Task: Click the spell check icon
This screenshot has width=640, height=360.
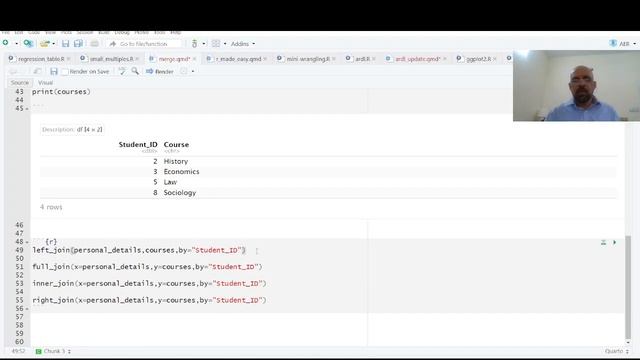Action: point(122,71)
